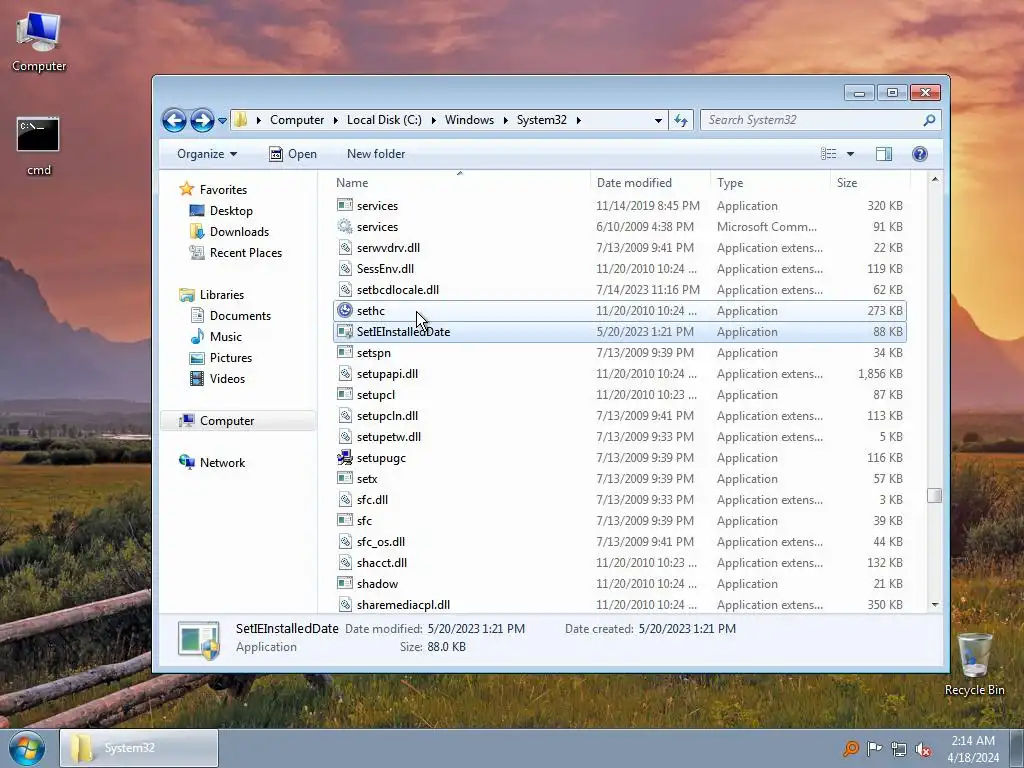This screenshot has width=1024, height=768.
Task: Open the view options dropdown arrow
Action: coord(850,154)
